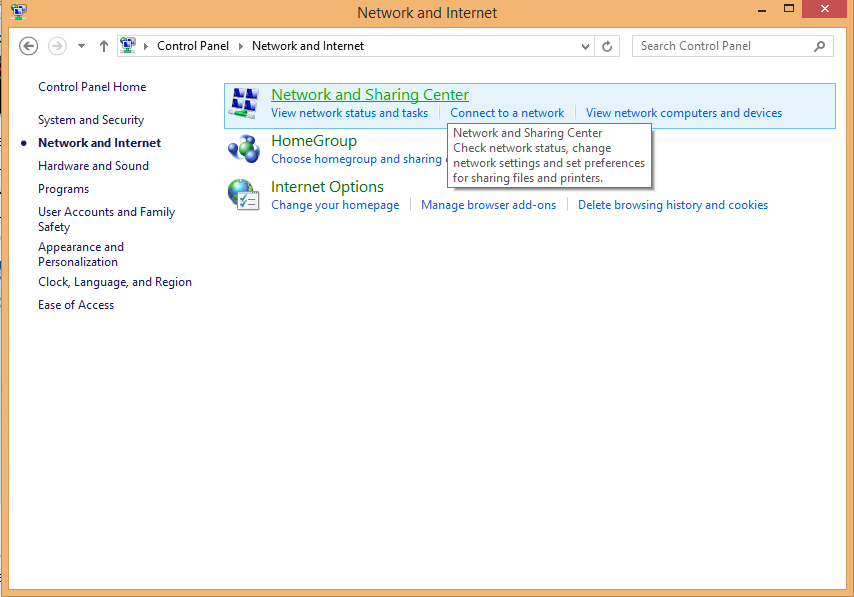The width and height of the screenshot is (854, 597).
Task: Click the Refresh icon beside the address bar
Action: click(x=607, y=46)
